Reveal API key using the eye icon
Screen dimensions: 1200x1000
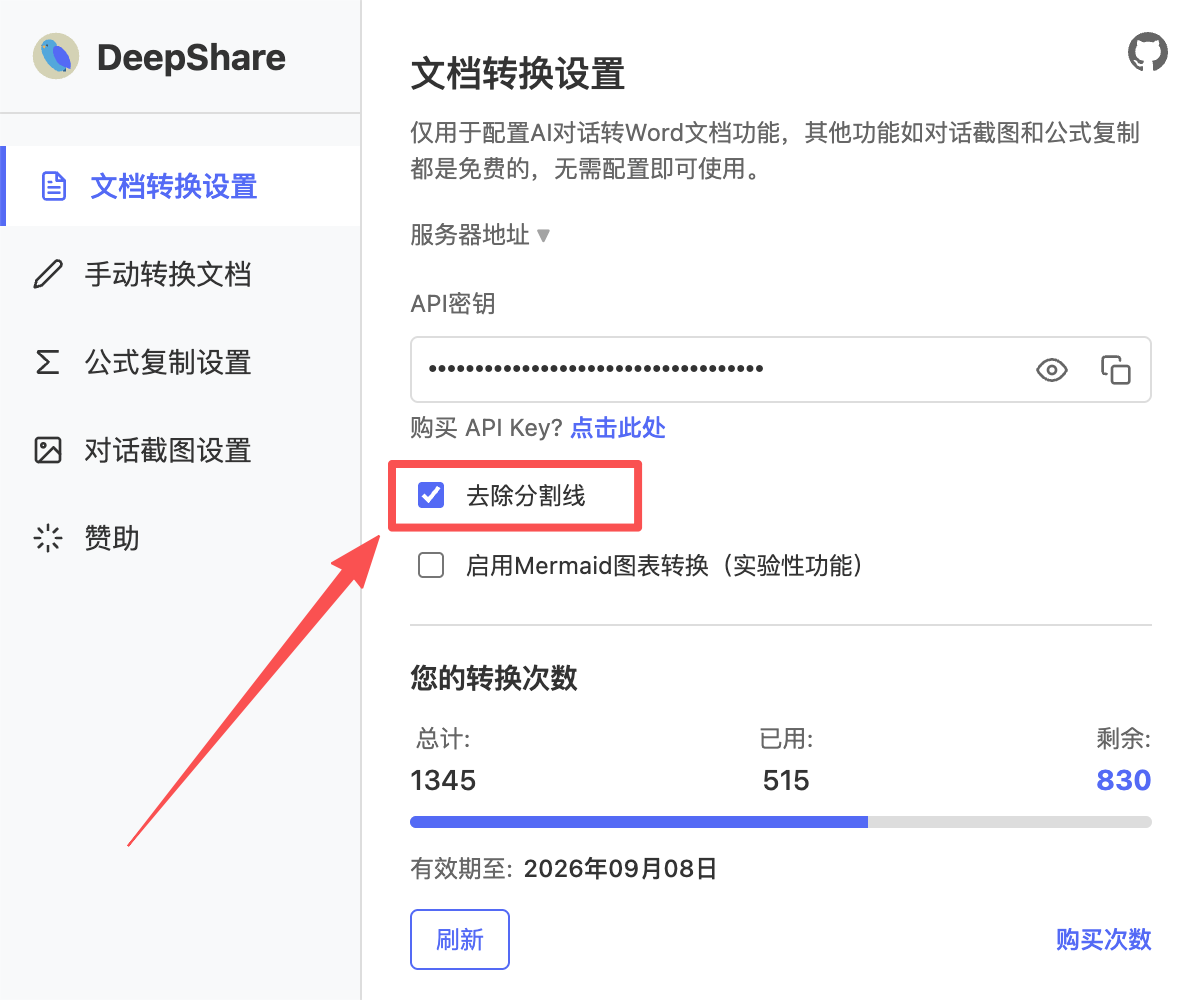[x=1051, y=370]
